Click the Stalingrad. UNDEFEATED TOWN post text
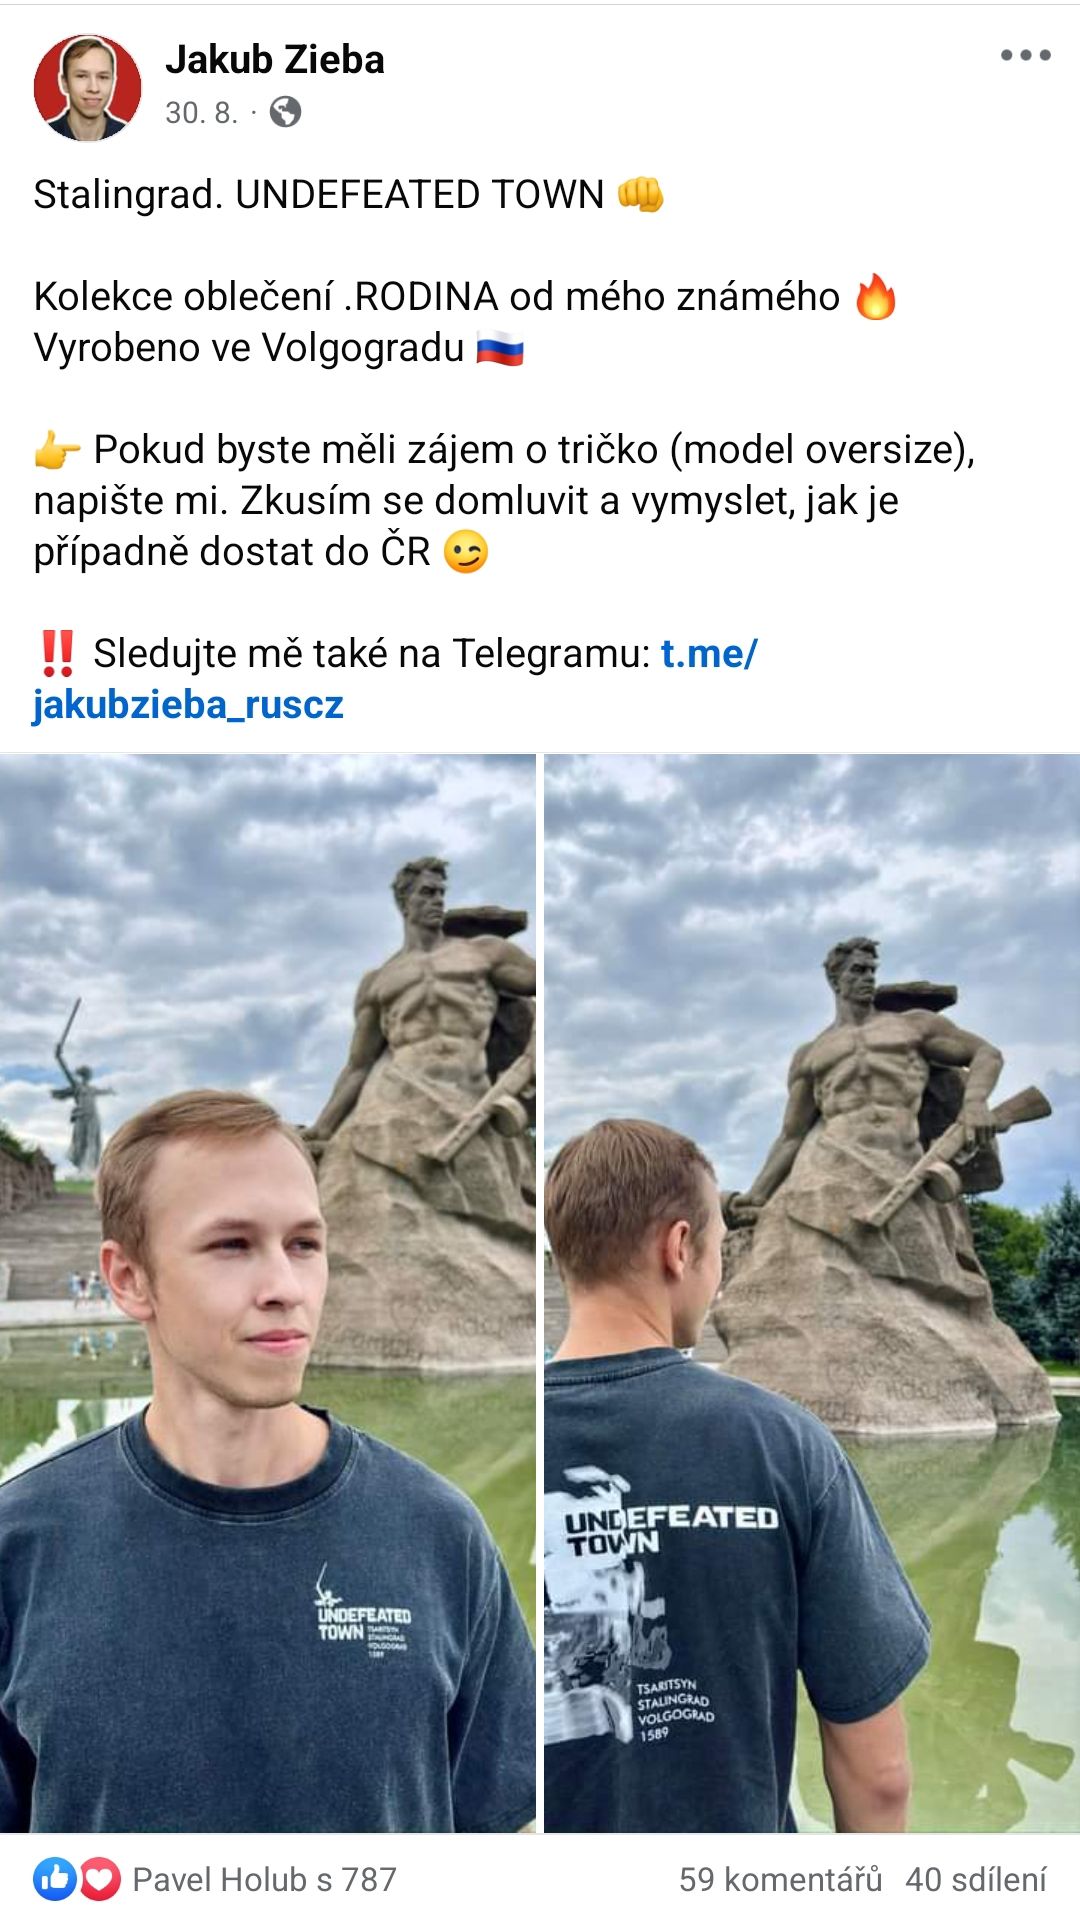Screen dimensions: 1080x1921 coord(319,194)
